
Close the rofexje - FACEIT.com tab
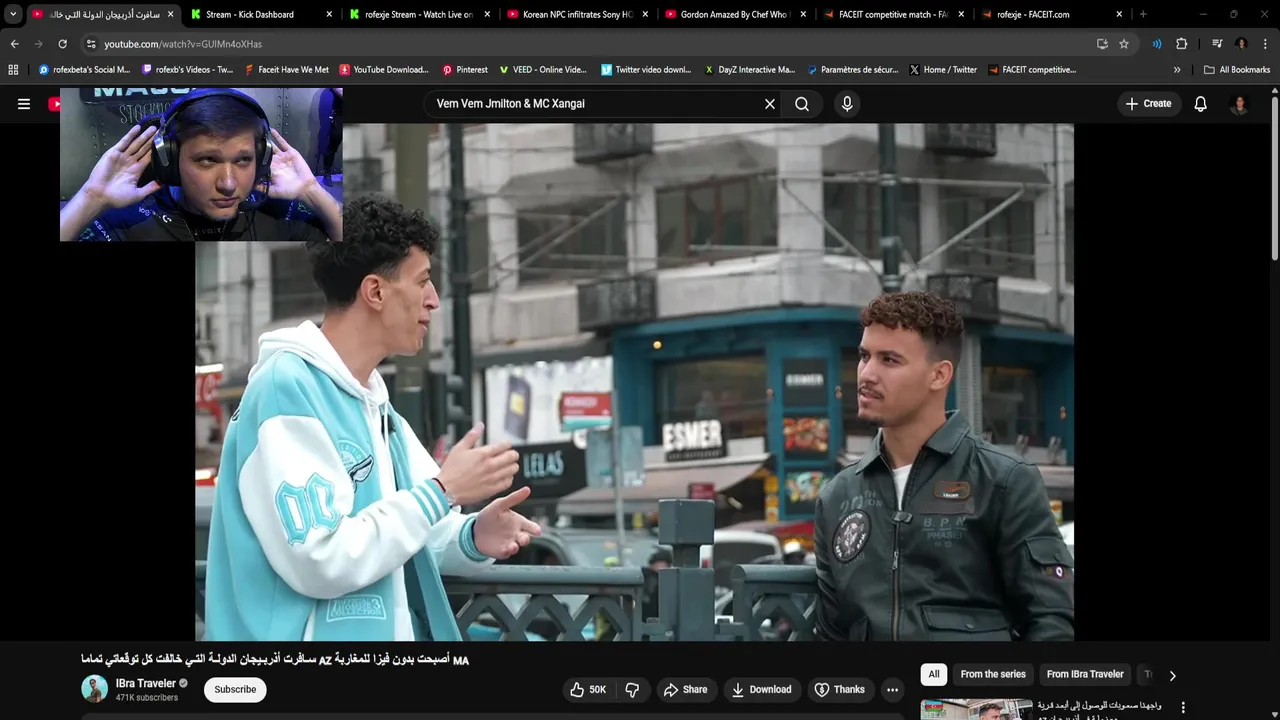(1119, 14)
